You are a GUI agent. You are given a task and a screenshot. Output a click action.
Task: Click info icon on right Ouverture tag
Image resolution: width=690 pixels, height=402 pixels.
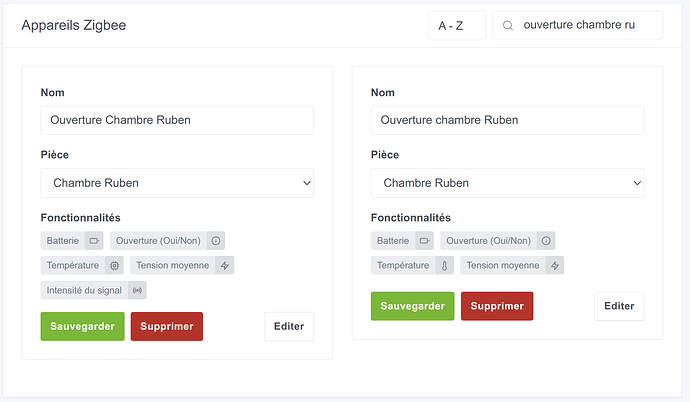545,240
